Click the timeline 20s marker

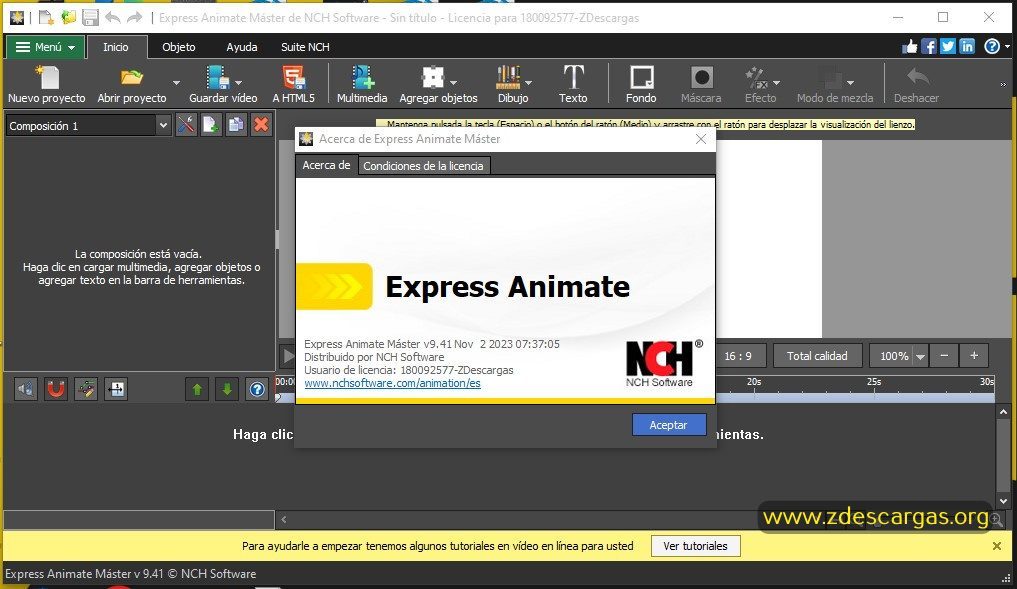coord(754,381)
